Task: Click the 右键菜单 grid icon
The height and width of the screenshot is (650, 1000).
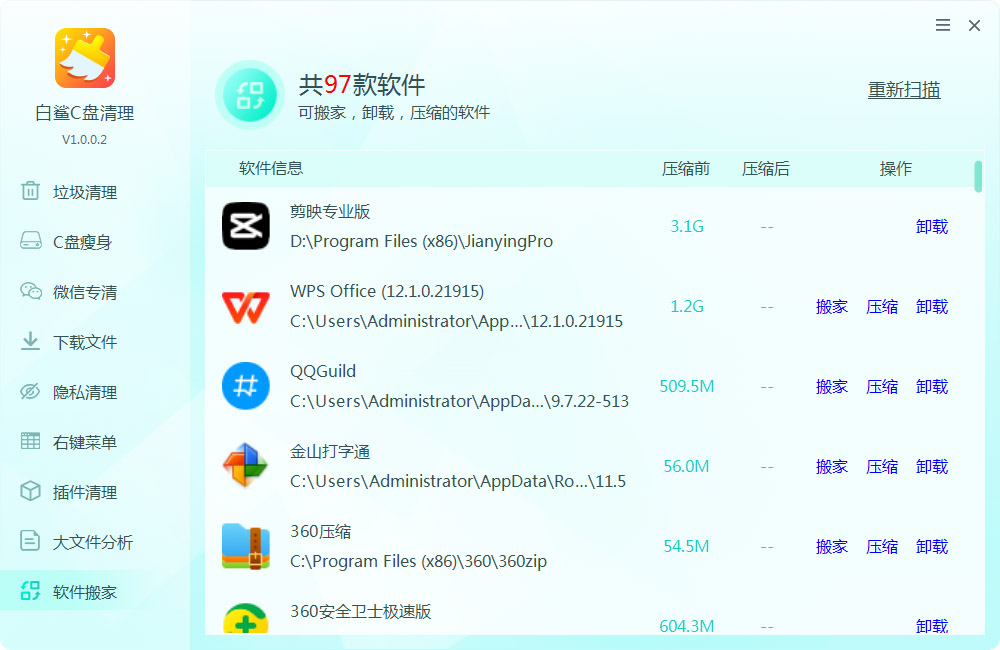Action: (30, 441)
